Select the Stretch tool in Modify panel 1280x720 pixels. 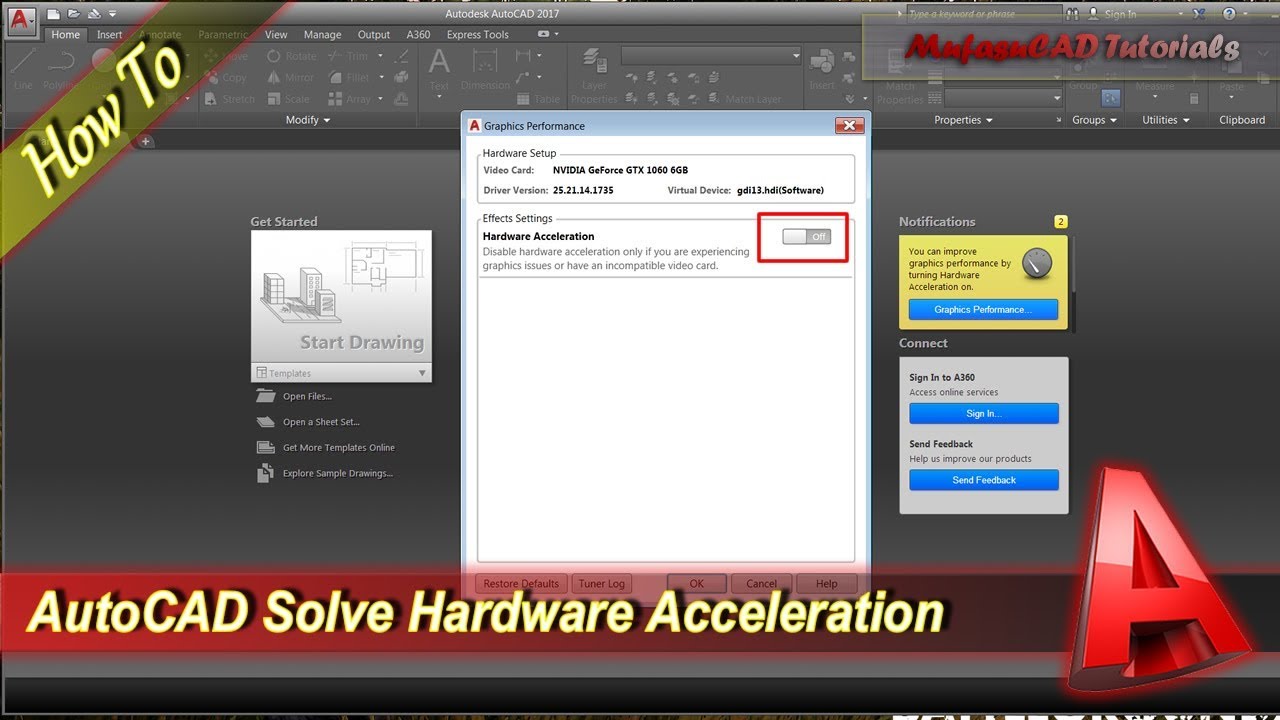[229, 99]
